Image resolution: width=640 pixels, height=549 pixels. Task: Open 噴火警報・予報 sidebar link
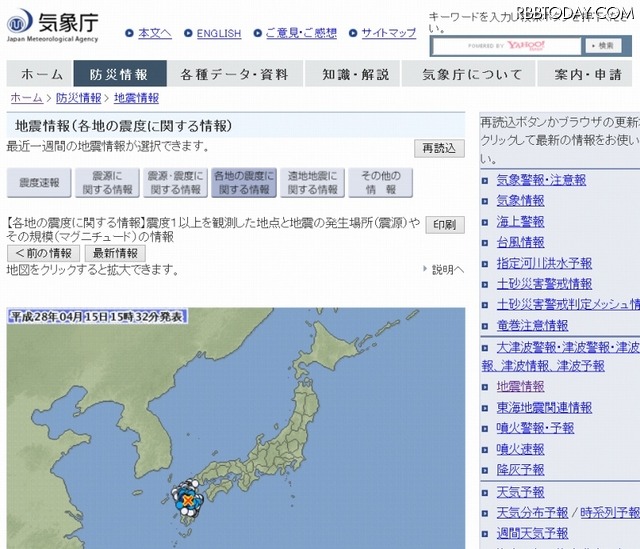click(x=535, y=428)
